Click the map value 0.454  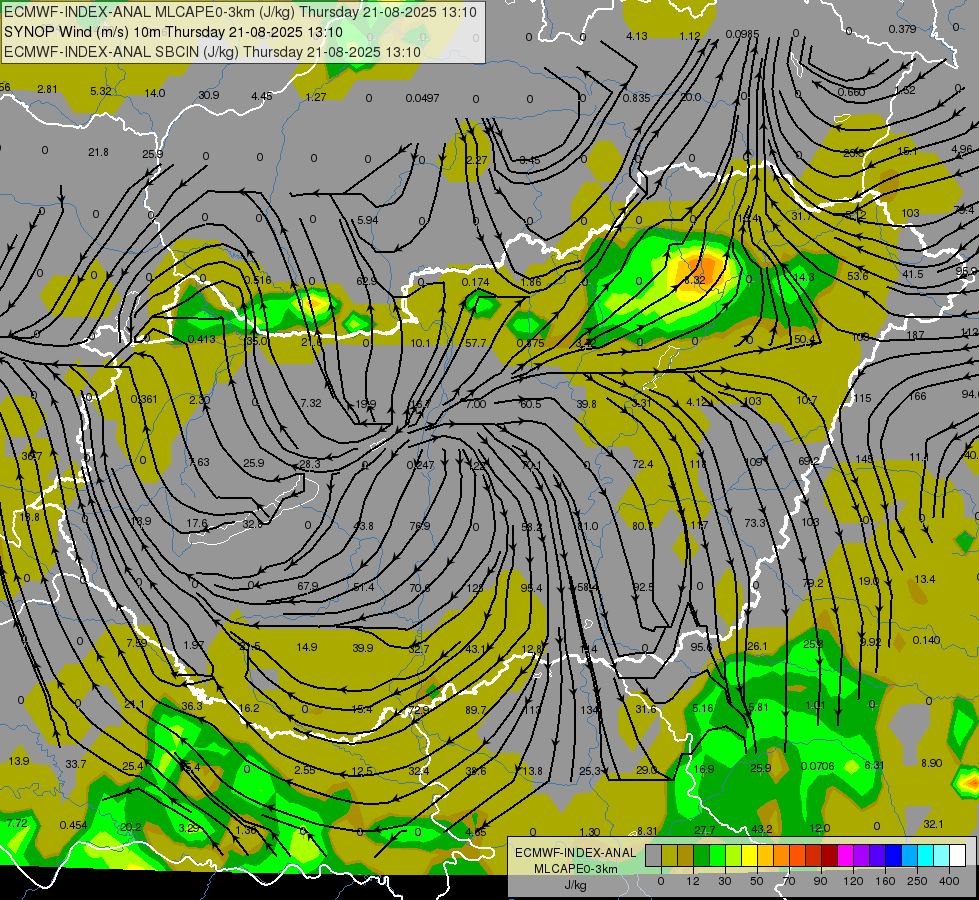coord(74,825)
